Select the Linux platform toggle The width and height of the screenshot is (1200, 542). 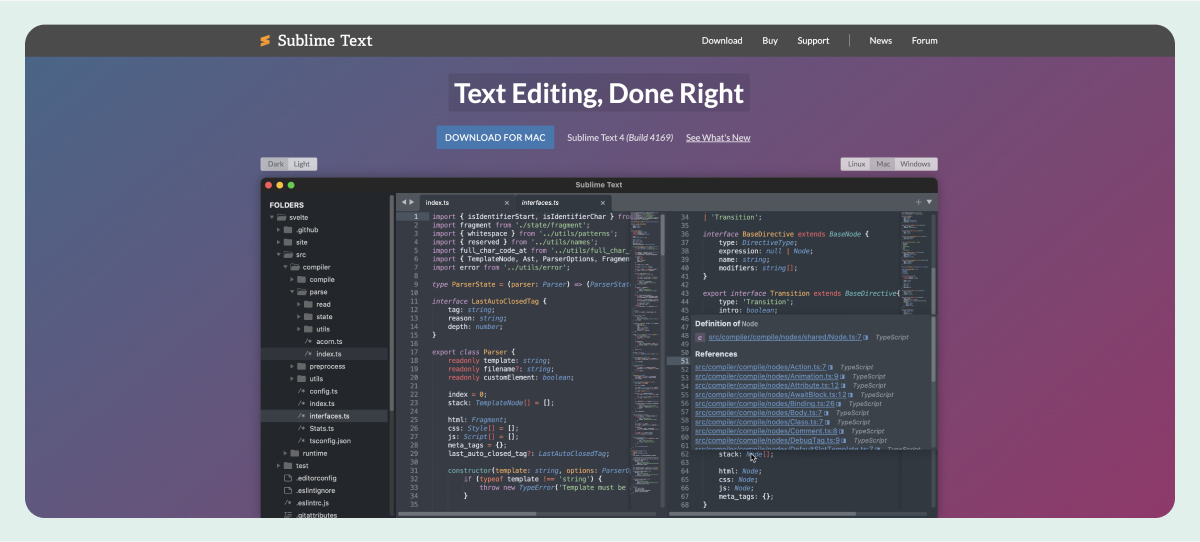856,164
